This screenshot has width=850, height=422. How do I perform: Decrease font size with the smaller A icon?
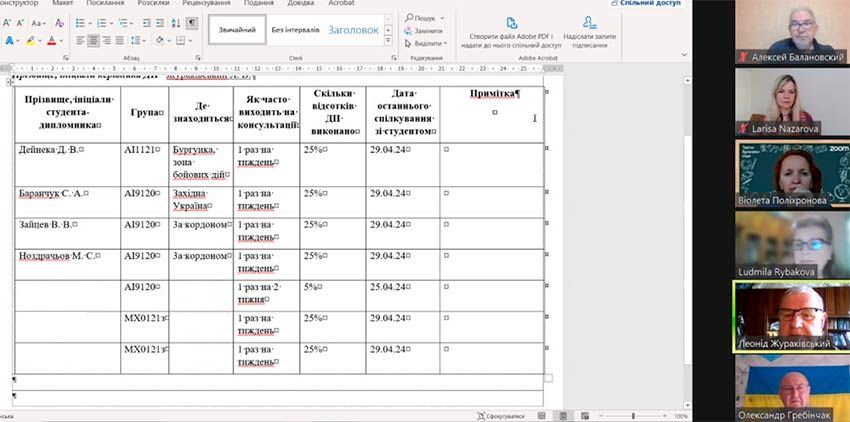click(x=20, y=23)
